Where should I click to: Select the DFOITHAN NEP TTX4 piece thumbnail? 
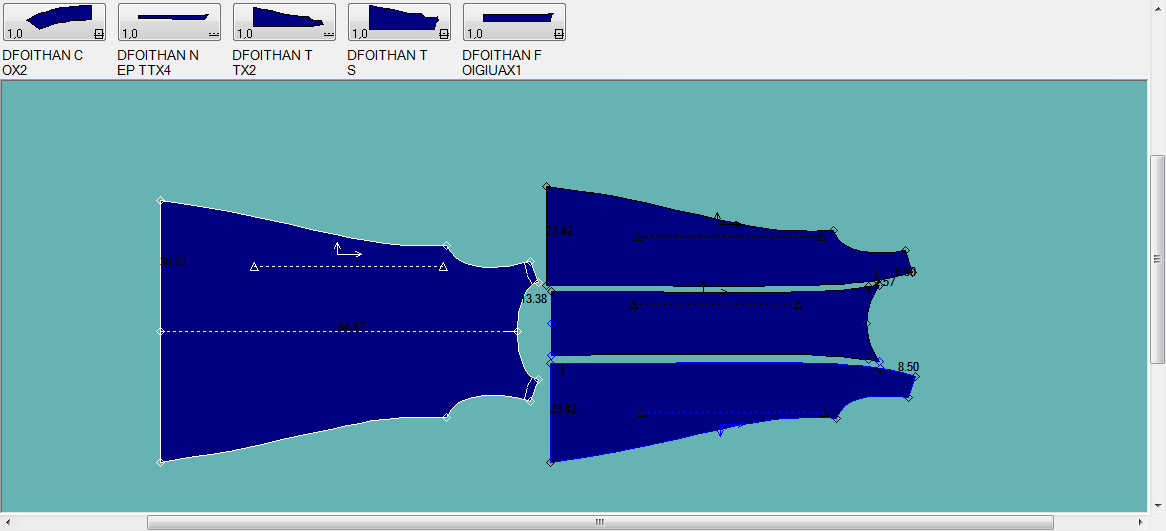coord(169,21)
